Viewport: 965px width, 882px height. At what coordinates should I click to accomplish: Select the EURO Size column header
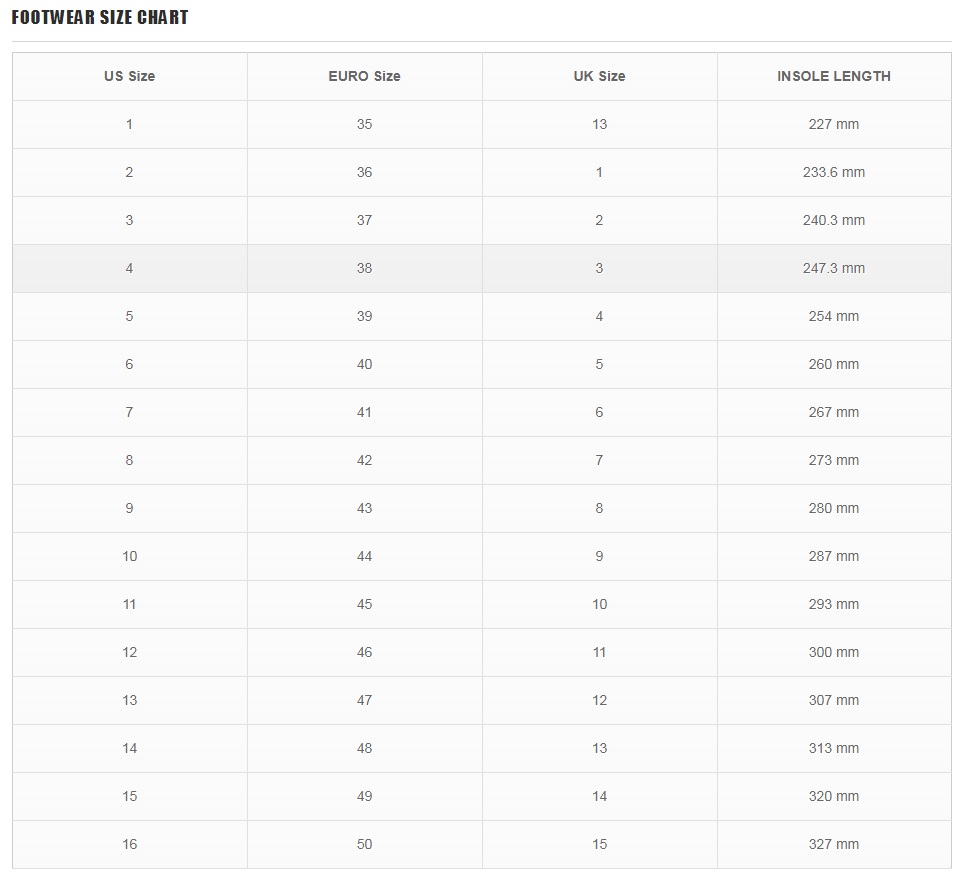(x=365, y=76)
